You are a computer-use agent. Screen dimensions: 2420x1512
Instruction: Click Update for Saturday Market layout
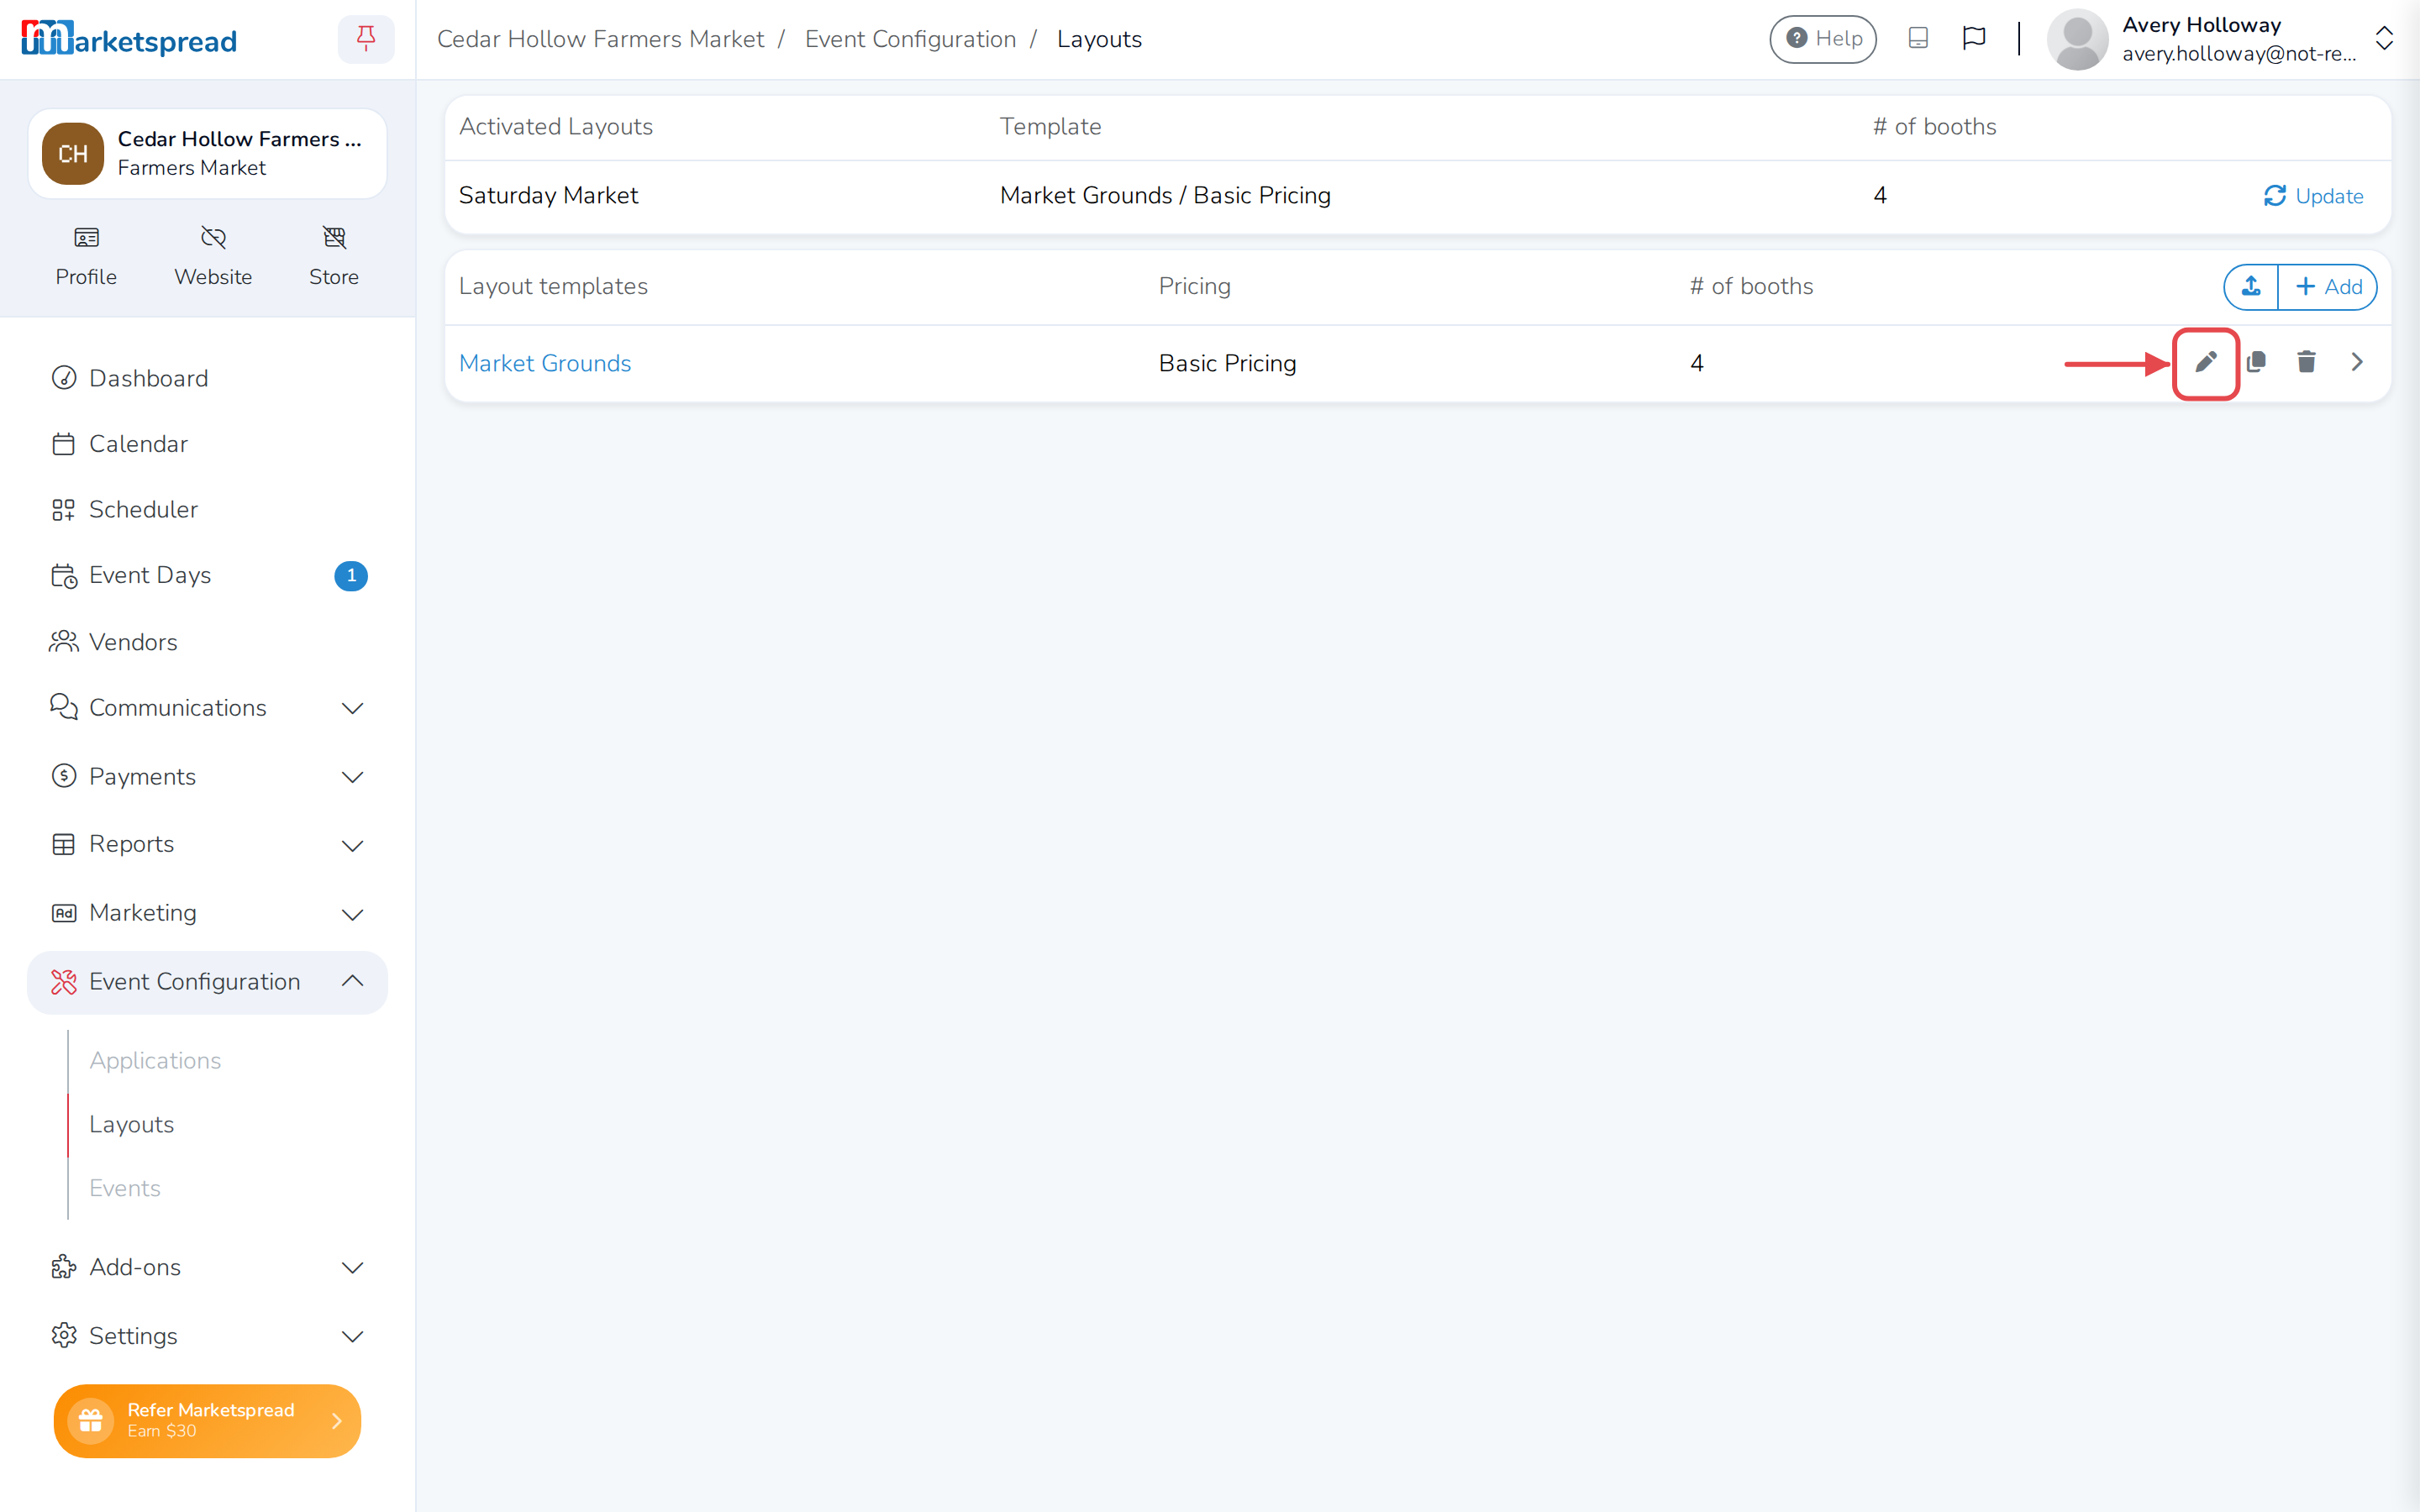point(2313,196)
